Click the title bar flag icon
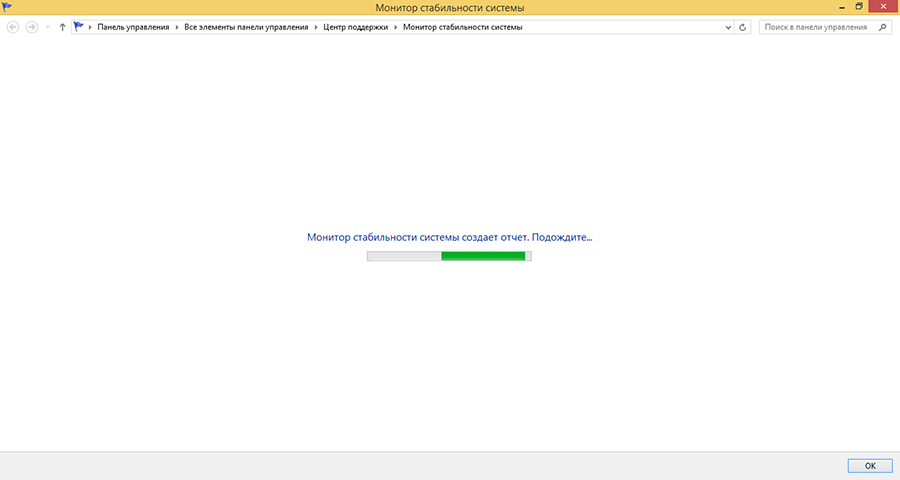This screenshot has height=480, width=900. coord(7,7)
